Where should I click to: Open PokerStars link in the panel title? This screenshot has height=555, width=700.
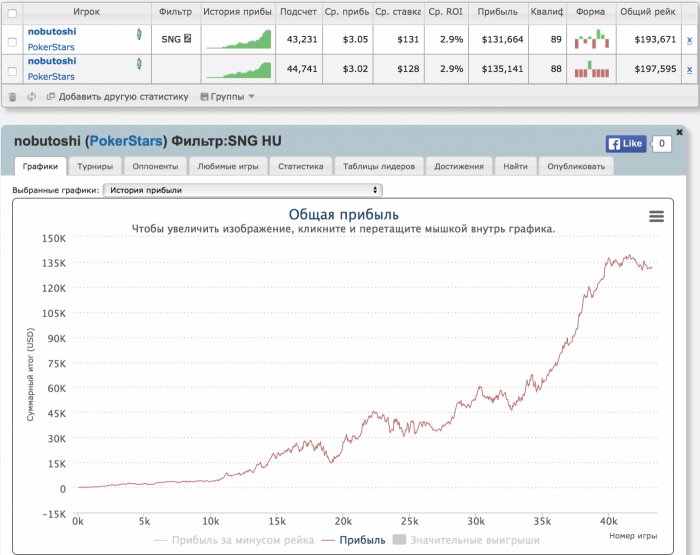[126, 141]
